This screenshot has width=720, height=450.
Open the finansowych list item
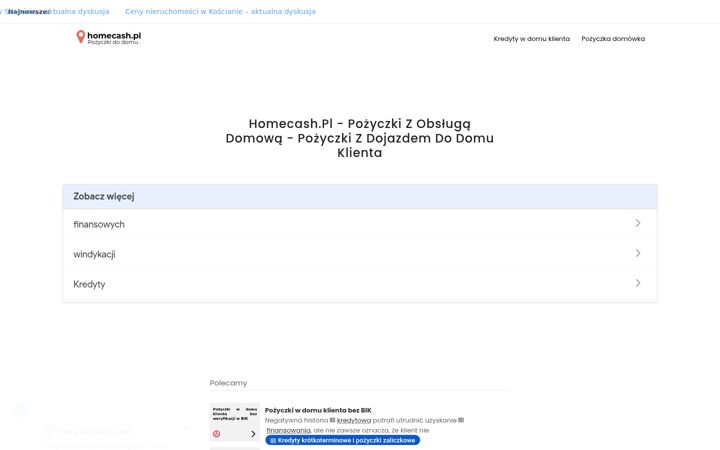[x=360, y=224]
